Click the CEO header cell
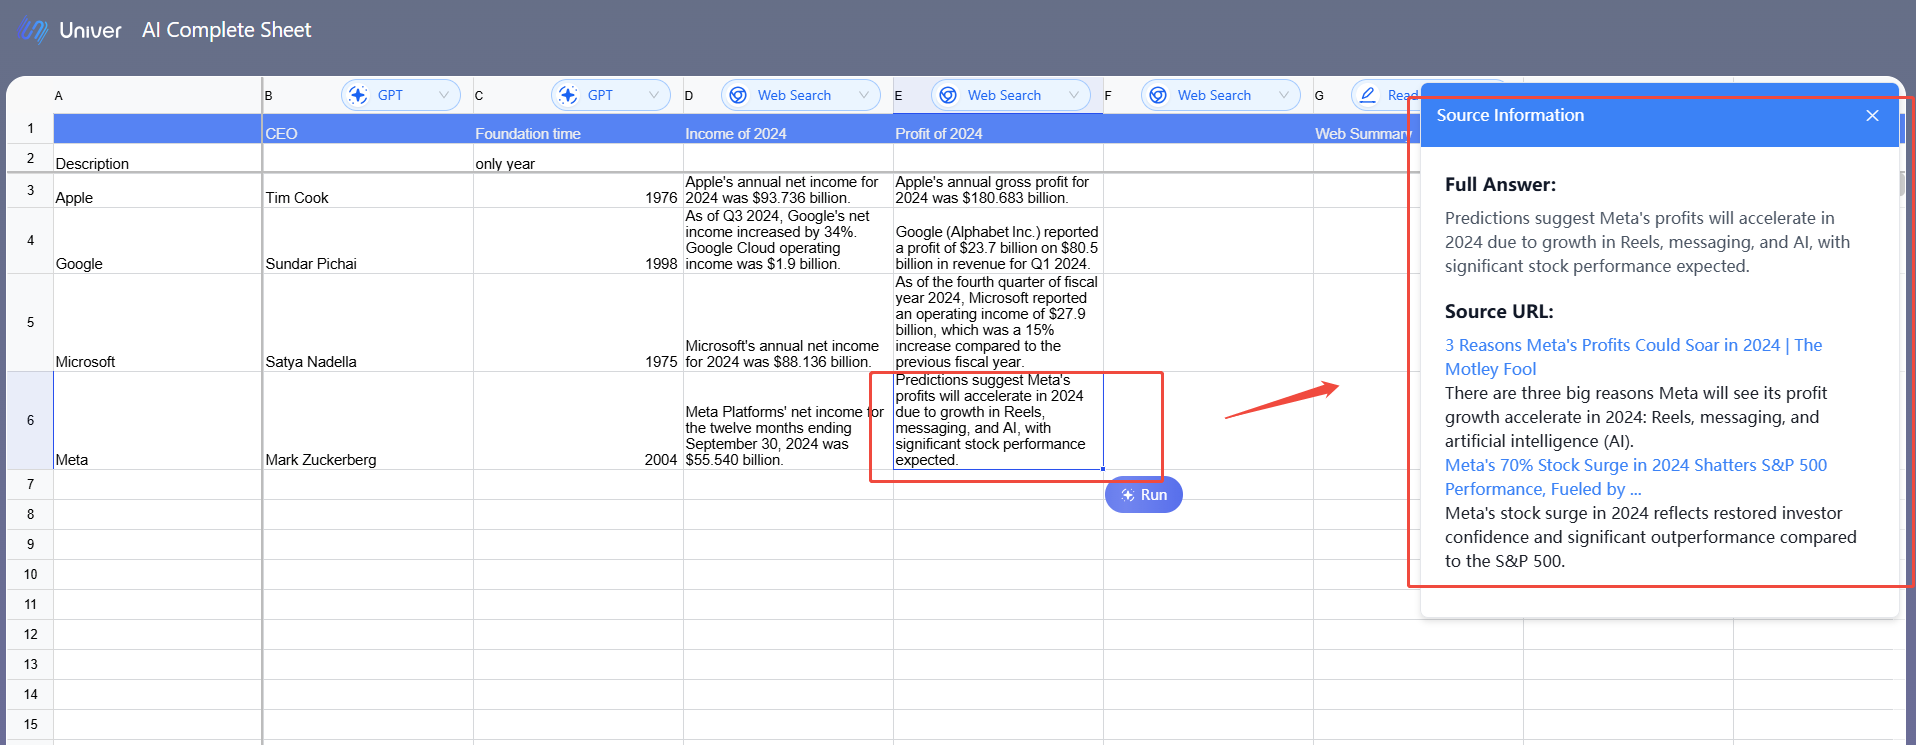This screenshot has width=1916, height=745. point(368,128)
